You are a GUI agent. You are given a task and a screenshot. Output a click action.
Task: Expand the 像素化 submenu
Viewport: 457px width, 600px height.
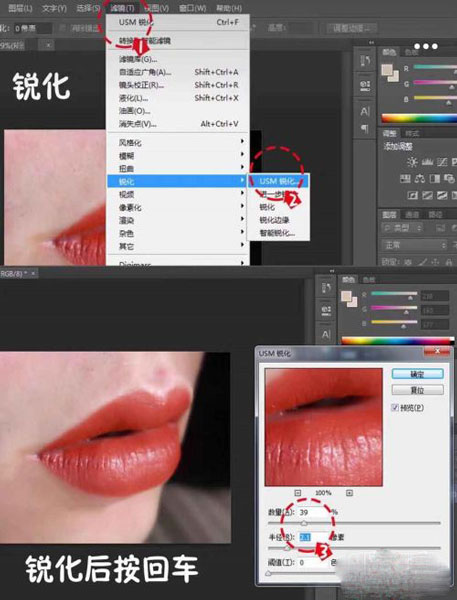tap(178, 207)
